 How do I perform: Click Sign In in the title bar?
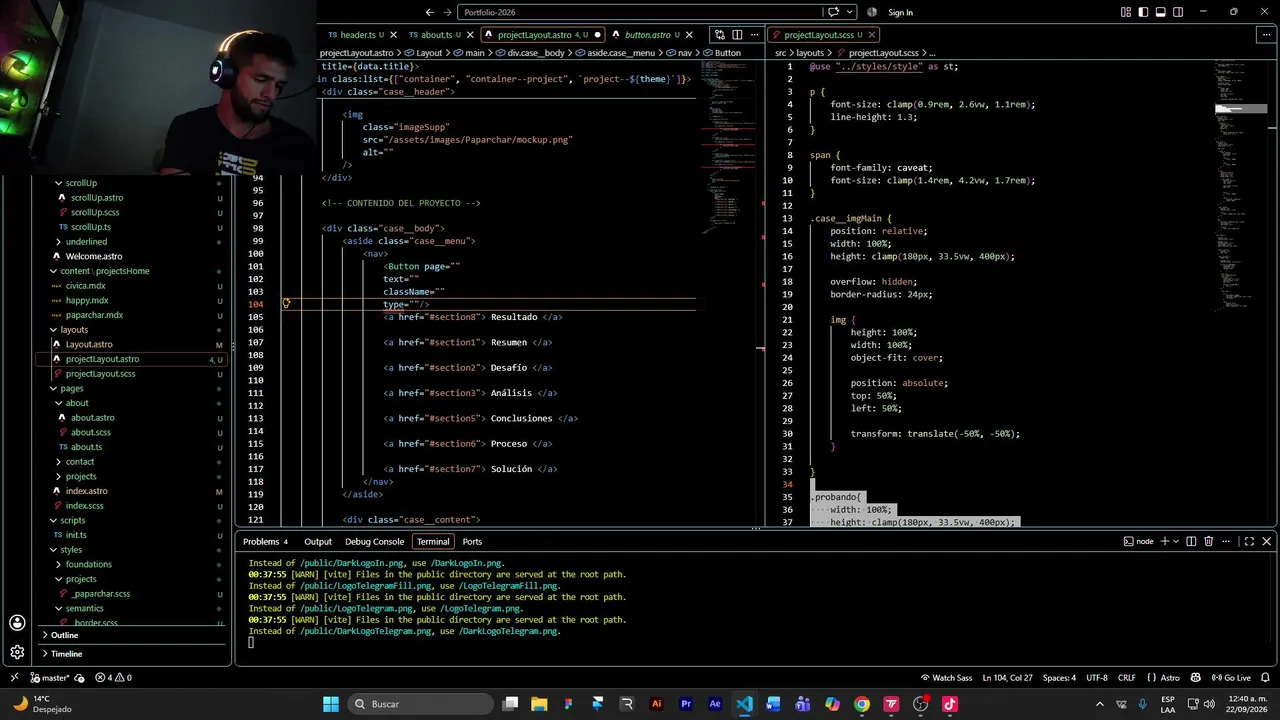900,12
